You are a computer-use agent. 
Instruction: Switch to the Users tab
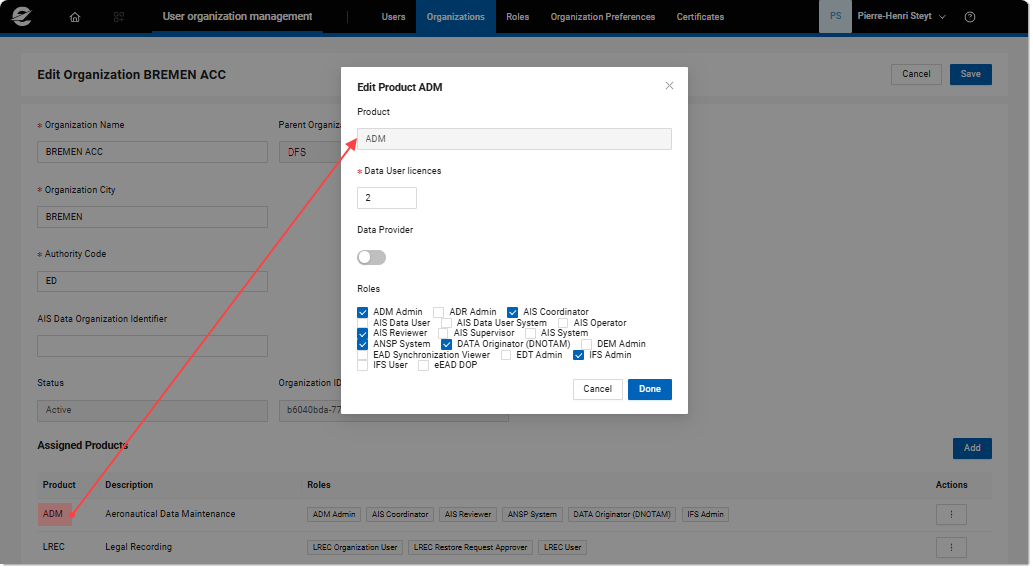coord(393,17)
